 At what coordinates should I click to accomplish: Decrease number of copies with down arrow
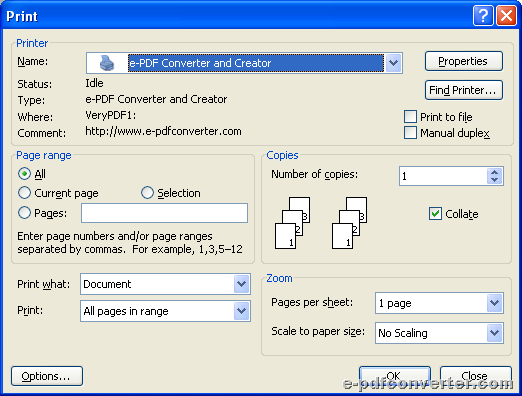(x=495, y=180)
